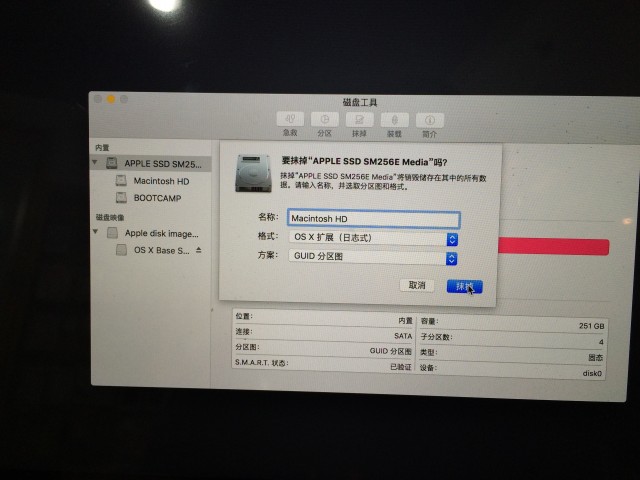Click the 固态 type value in info table
The image size is (640, 480).
pyautogui.click(x=596, y=358)
